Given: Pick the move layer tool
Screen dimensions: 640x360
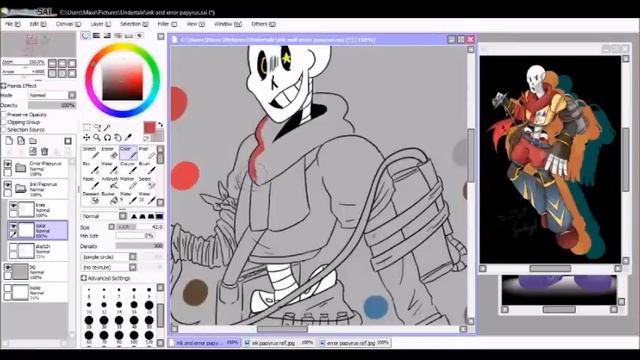Looking at the screenshot, I should pyautogui.click(x=87, y=138).
